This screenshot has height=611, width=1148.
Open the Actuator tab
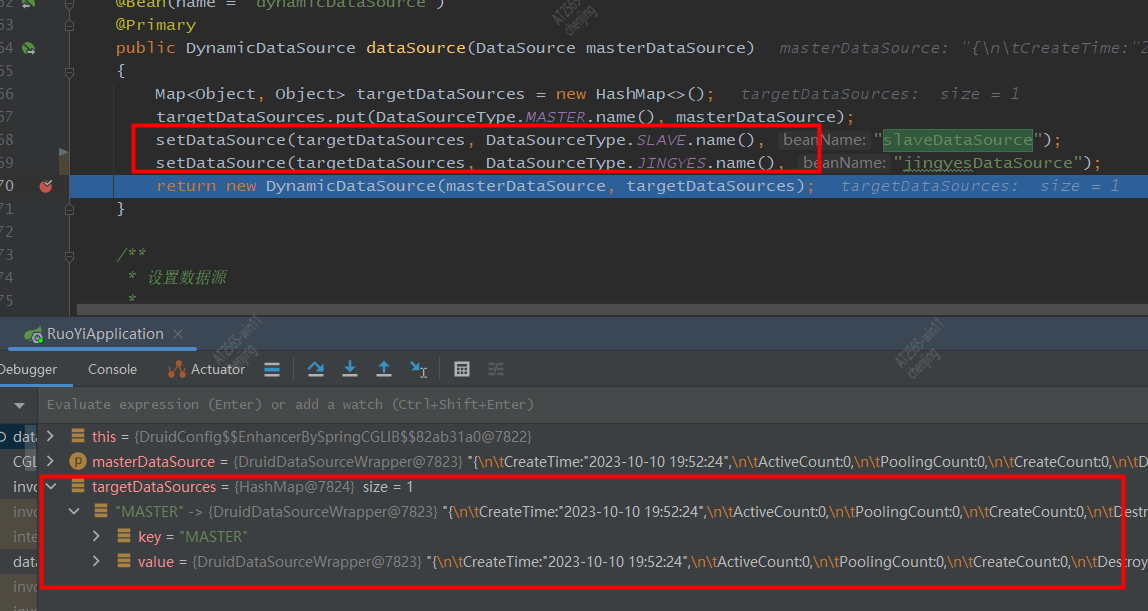[207, 370]
